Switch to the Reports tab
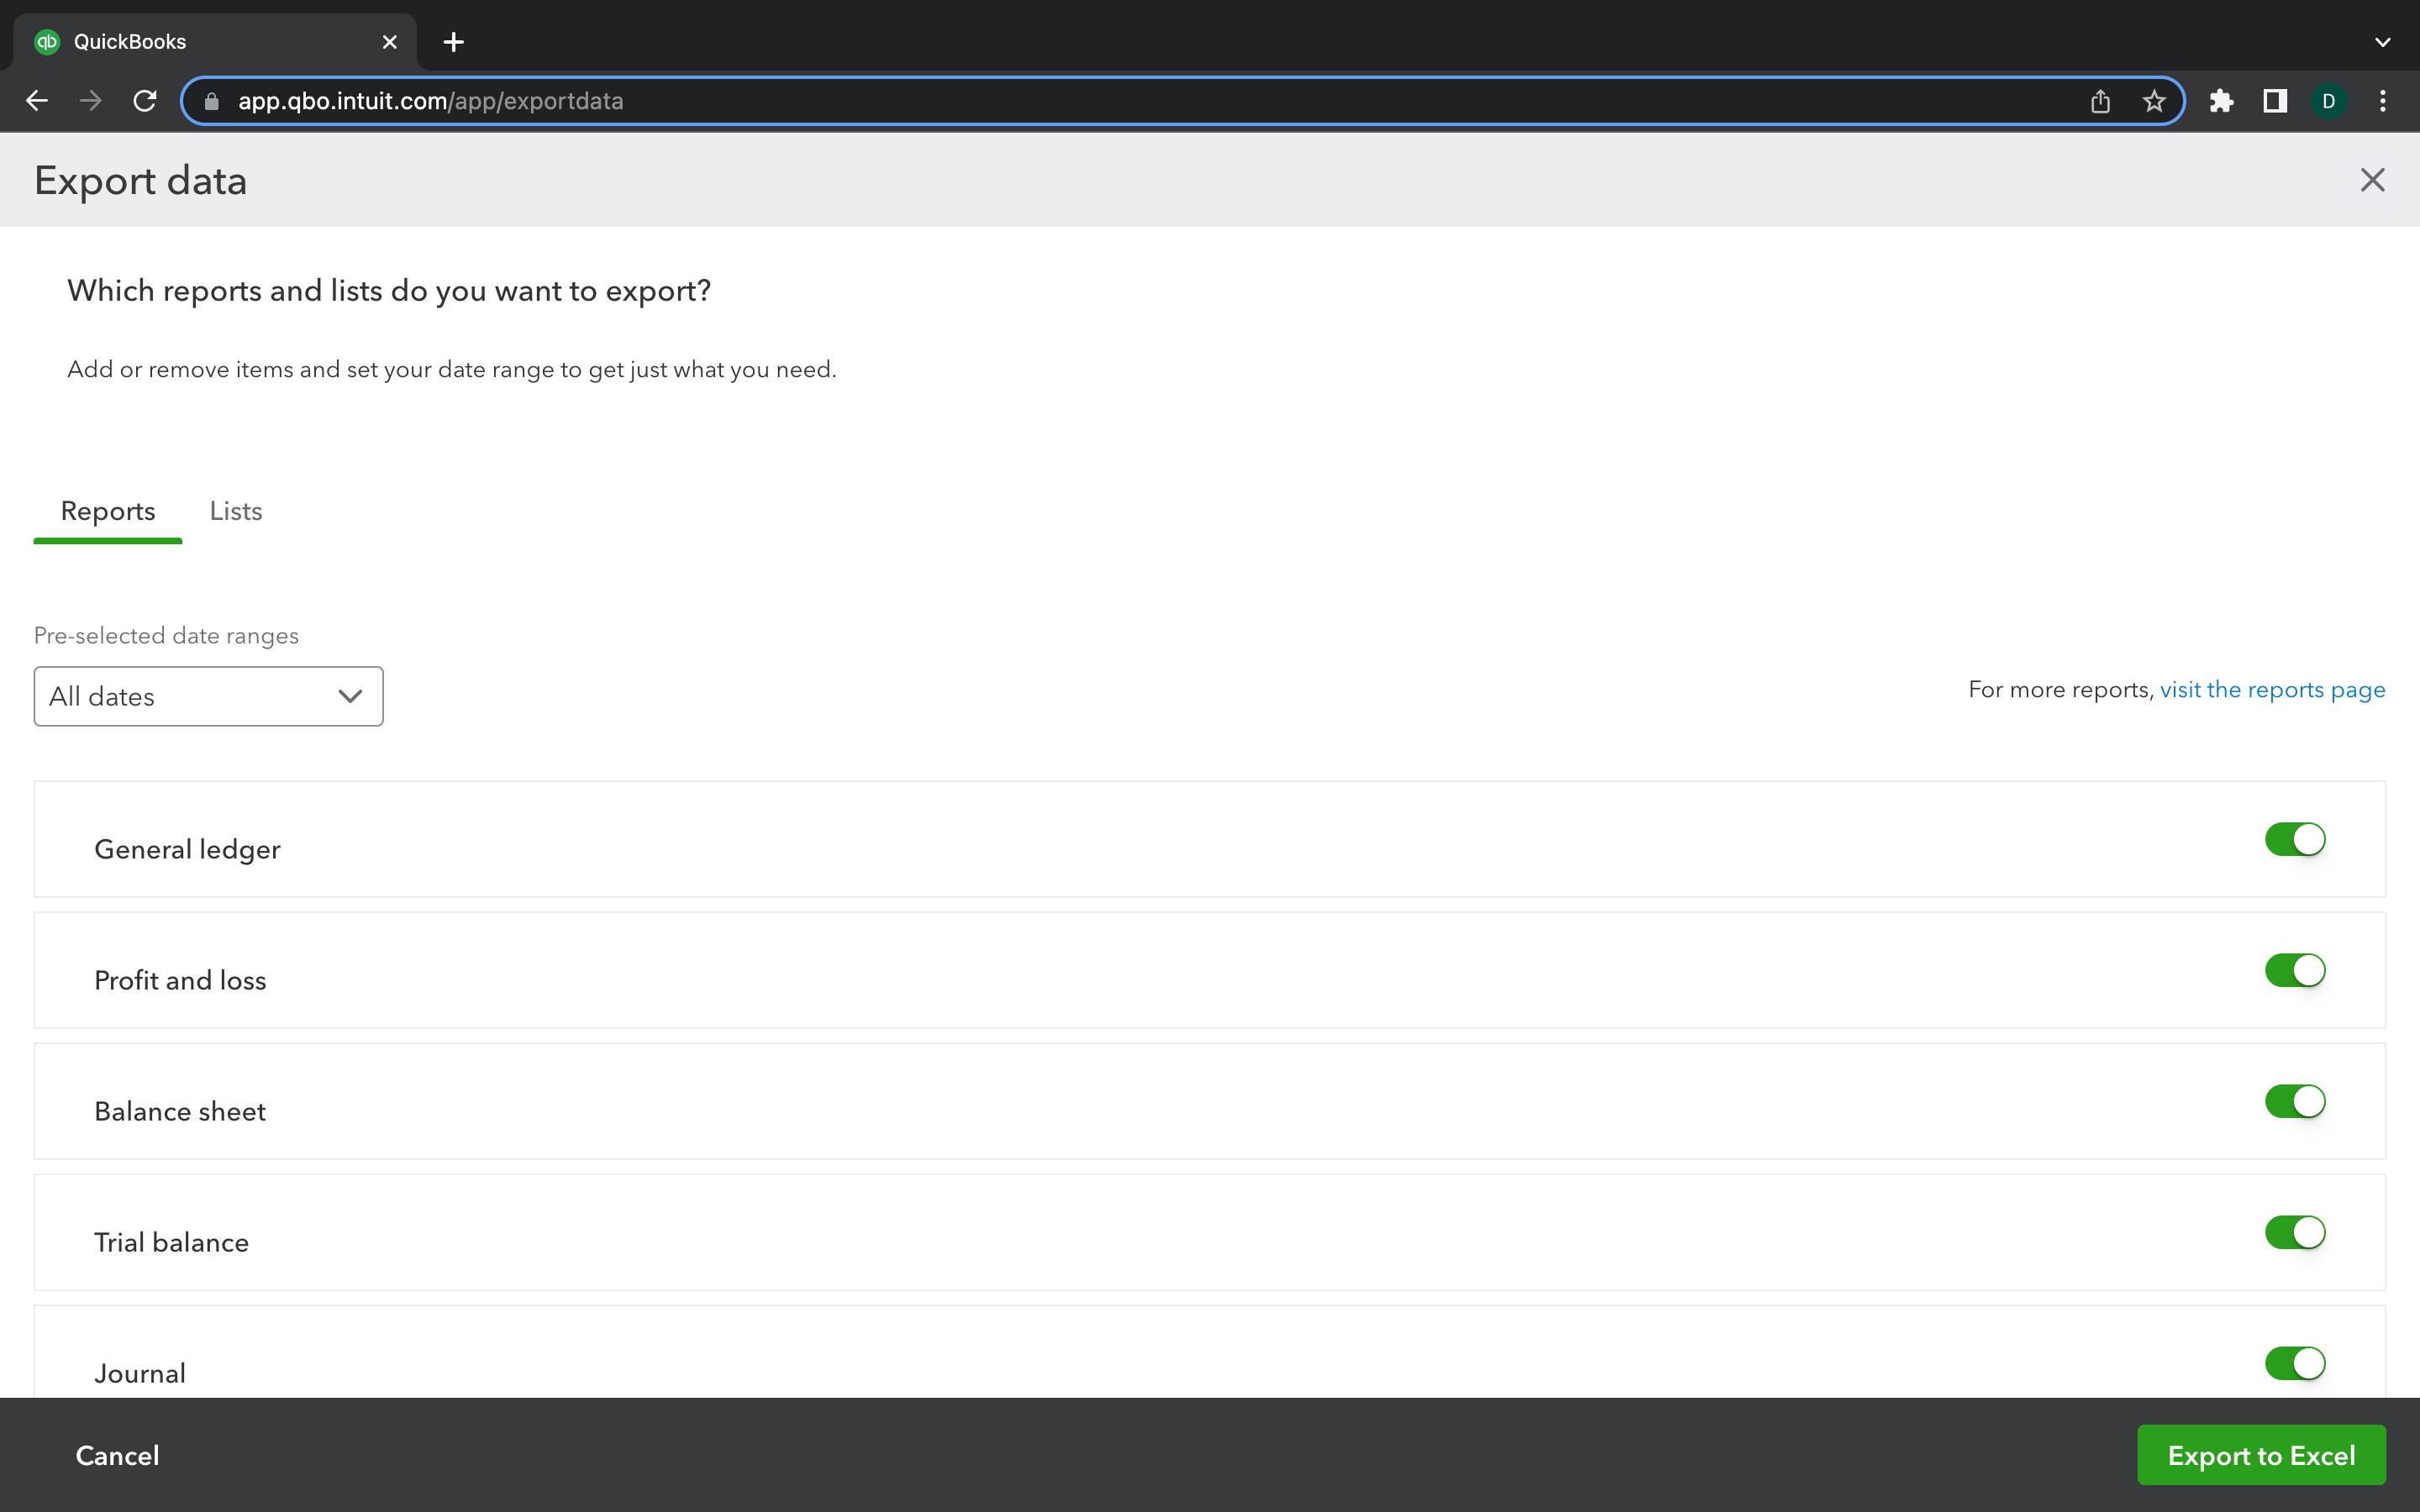Image resolution: width=2420 pixels, height=1512 pixels. click(x=108, y=512)
